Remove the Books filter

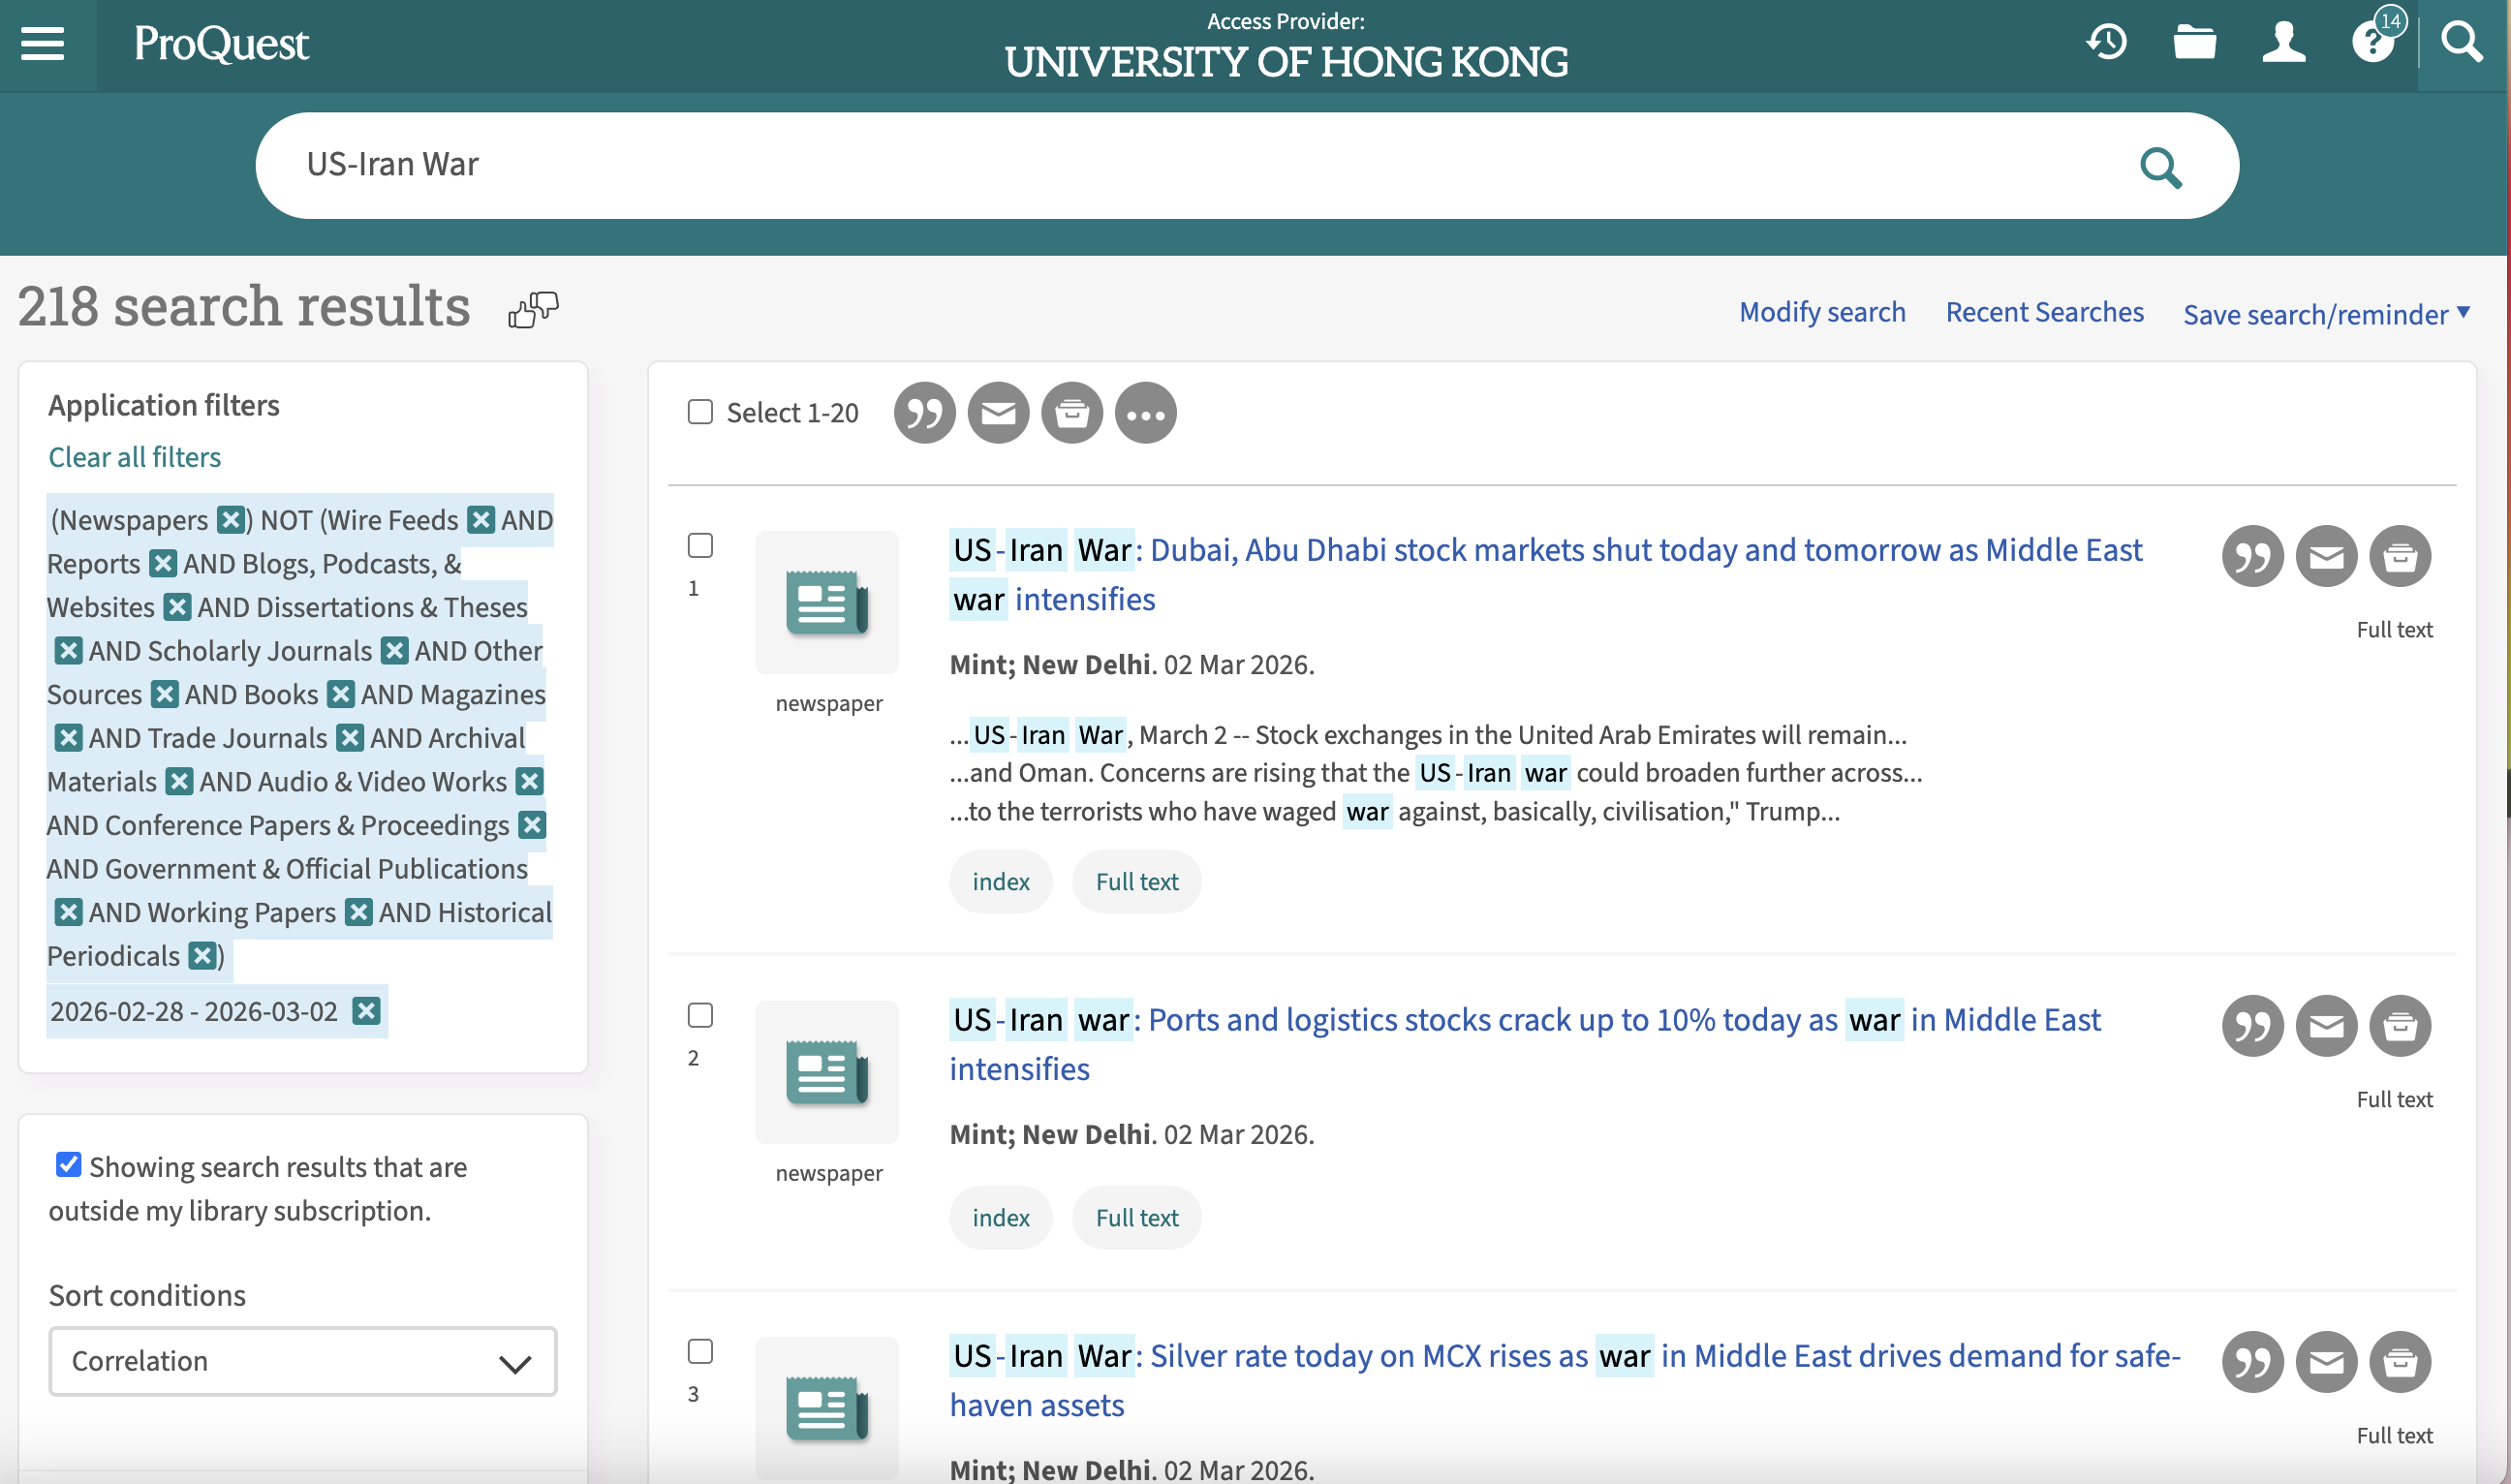[x=341, y=693]
